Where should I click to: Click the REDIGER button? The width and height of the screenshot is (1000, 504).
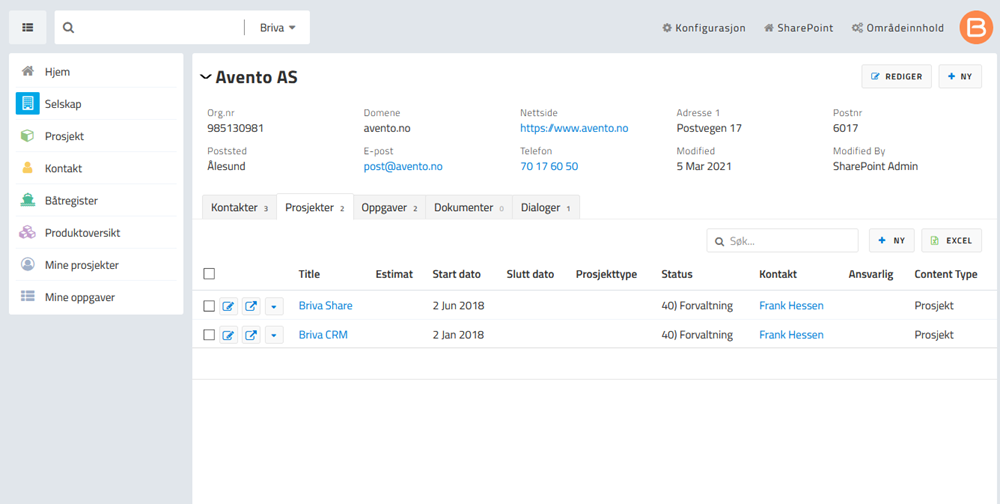pyautogui.click(x=896, y=77)
